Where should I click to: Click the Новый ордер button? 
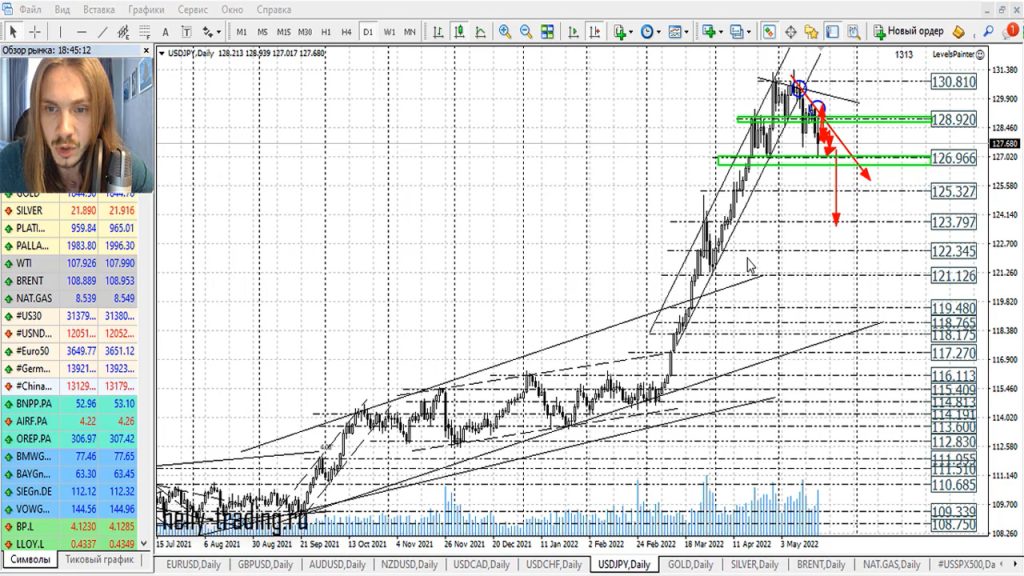pyautogui.click(x=908, y=32)
